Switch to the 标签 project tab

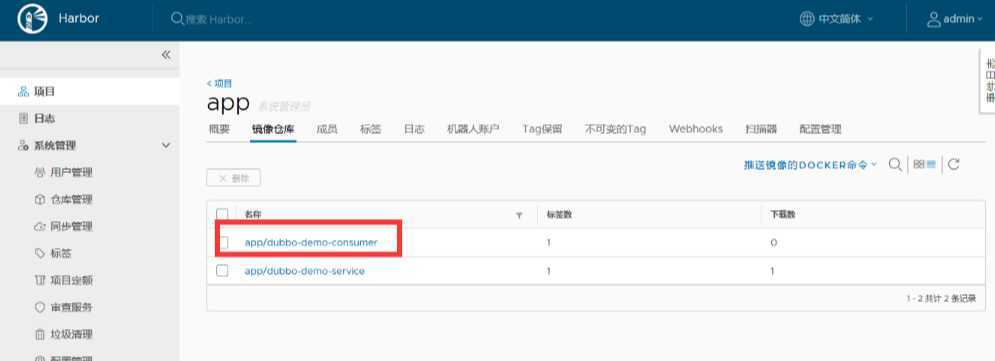point(371,129)
